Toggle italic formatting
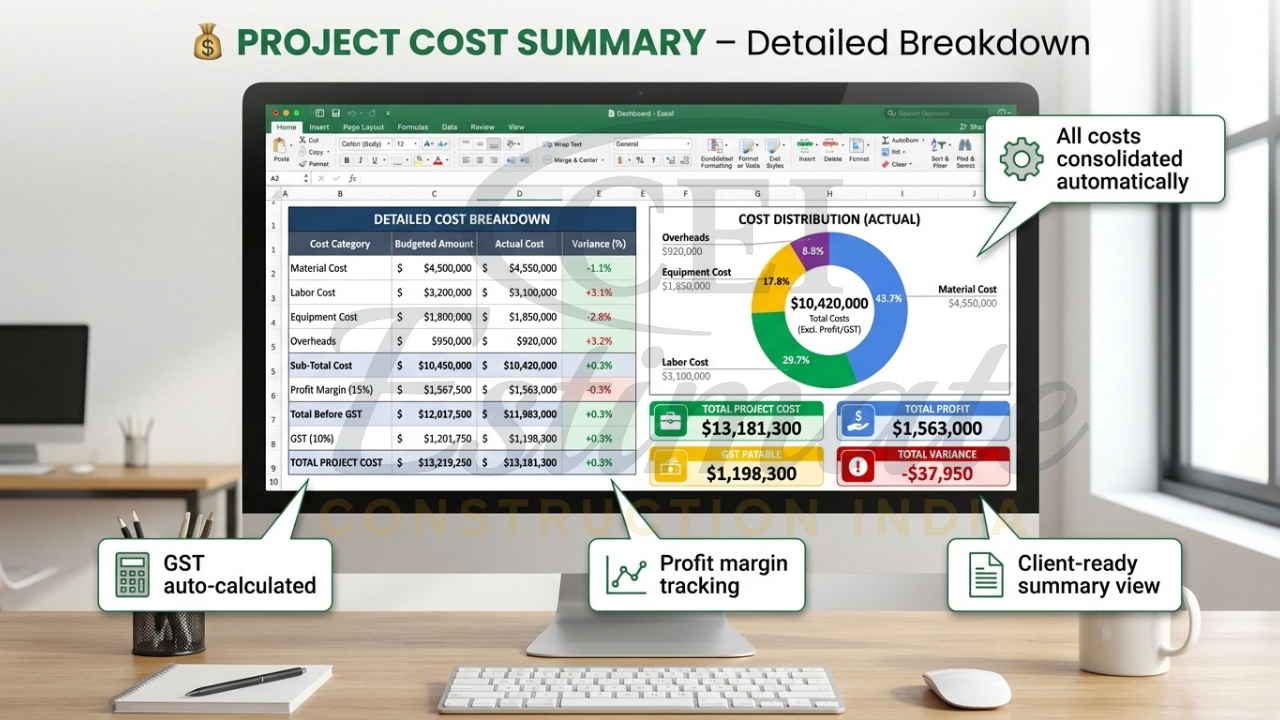The height and width of the screenshot is (720, 1280). point(361,160)
